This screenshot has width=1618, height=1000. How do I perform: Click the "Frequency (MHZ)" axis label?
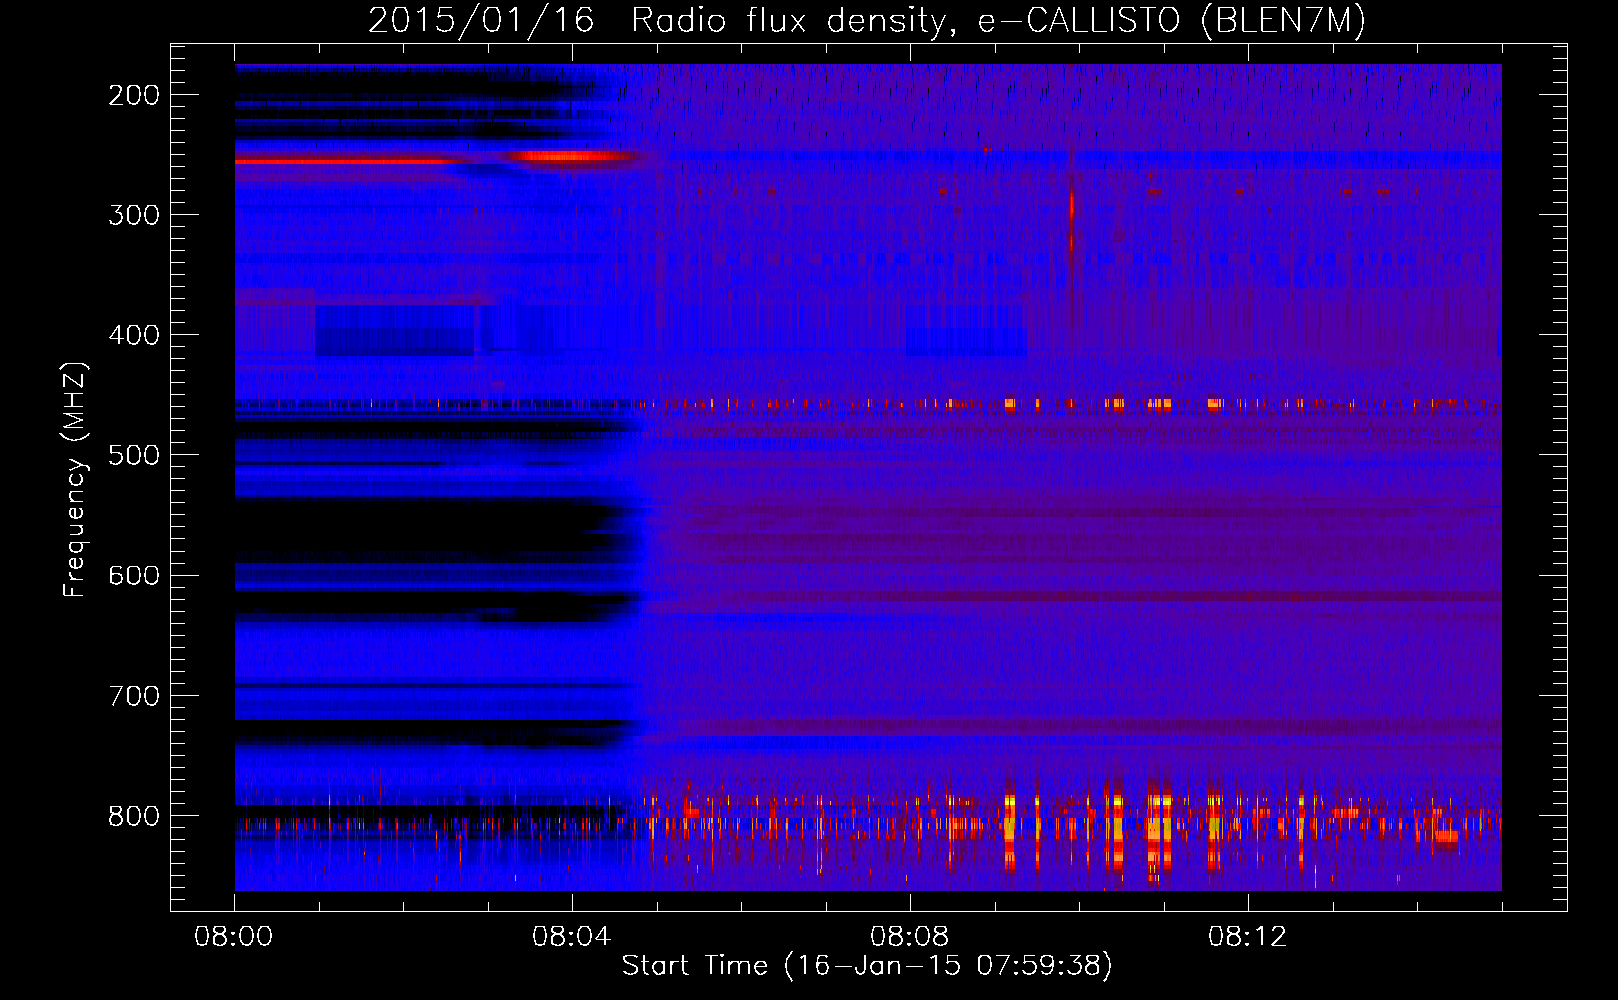(75, 479)
